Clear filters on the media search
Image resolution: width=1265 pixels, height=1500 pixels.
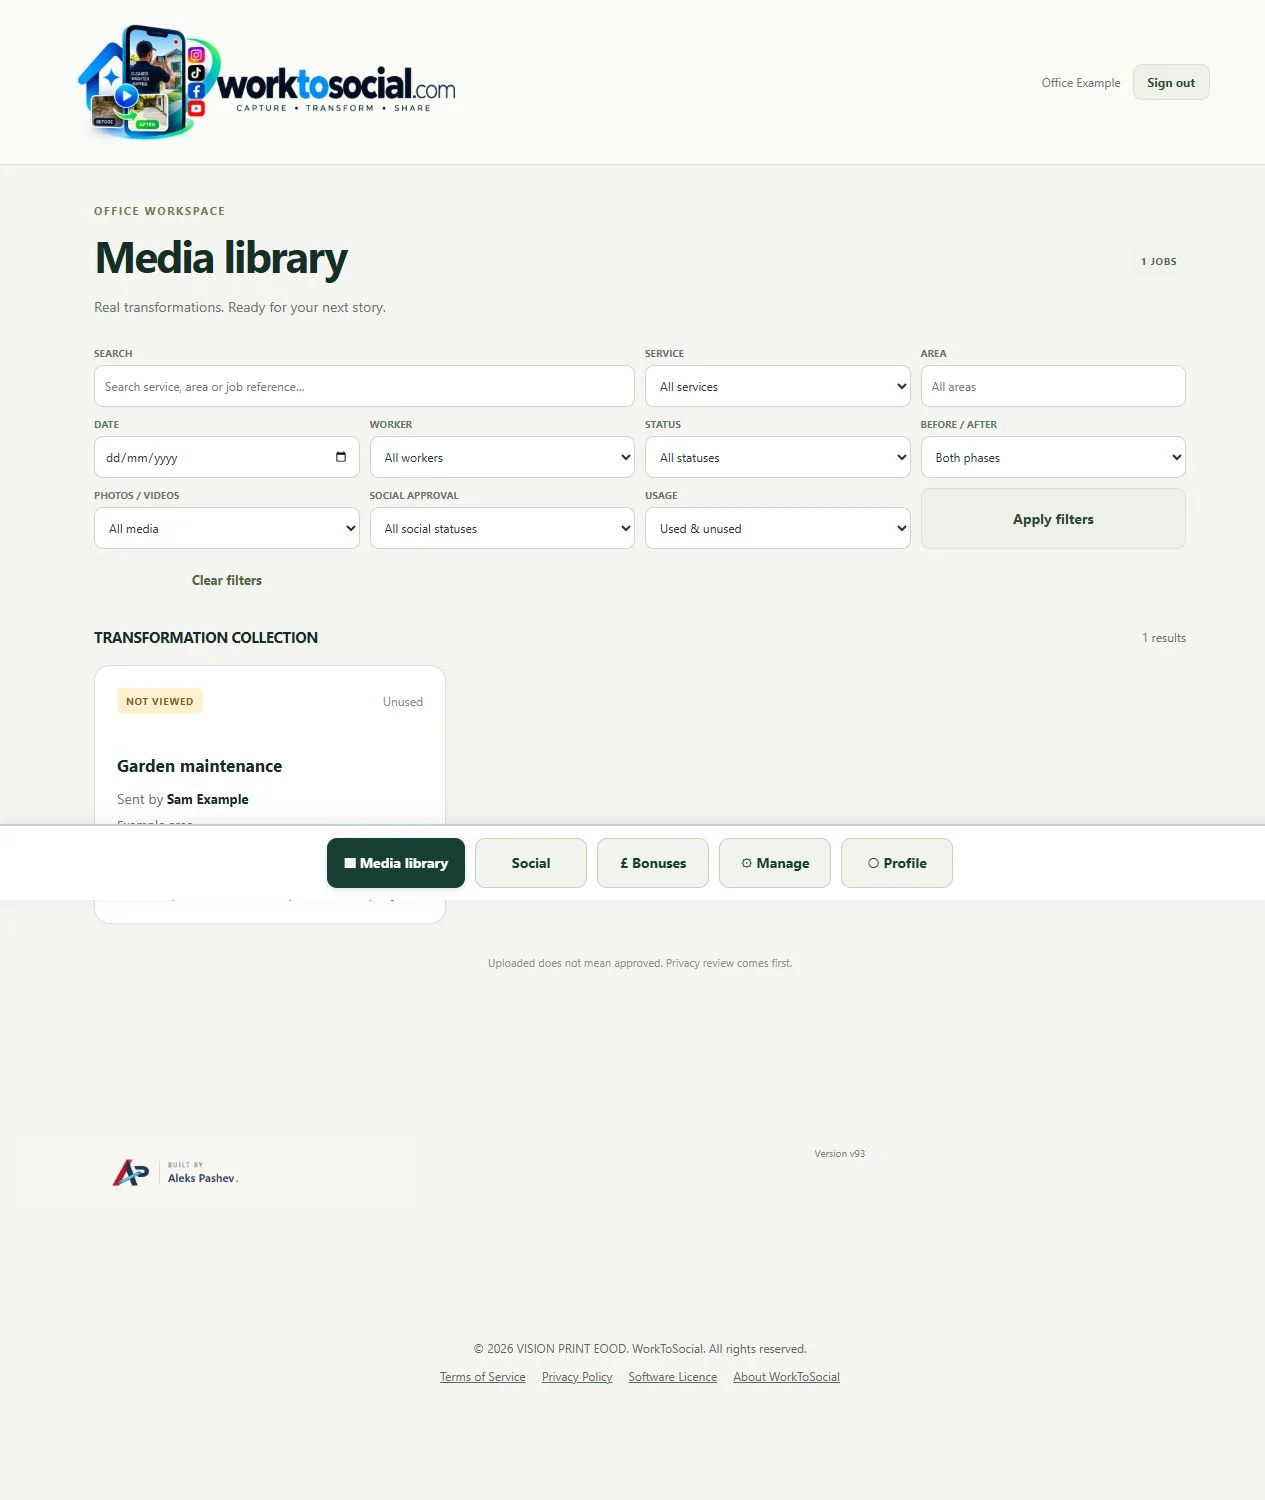point(227,580)
